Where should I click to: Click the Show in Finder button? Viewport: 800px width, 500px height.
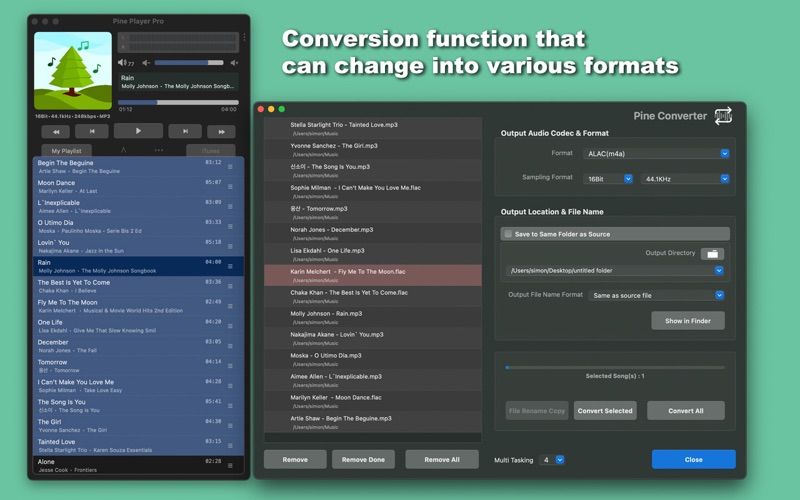[x=688, y=321]
